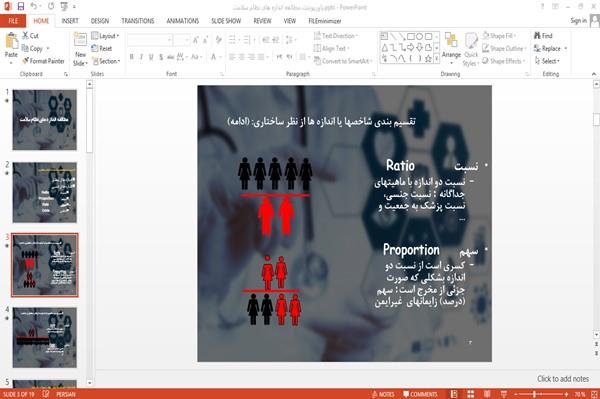600x399 pixels.
Task: Open the font color picker
Action: (214, 57)
